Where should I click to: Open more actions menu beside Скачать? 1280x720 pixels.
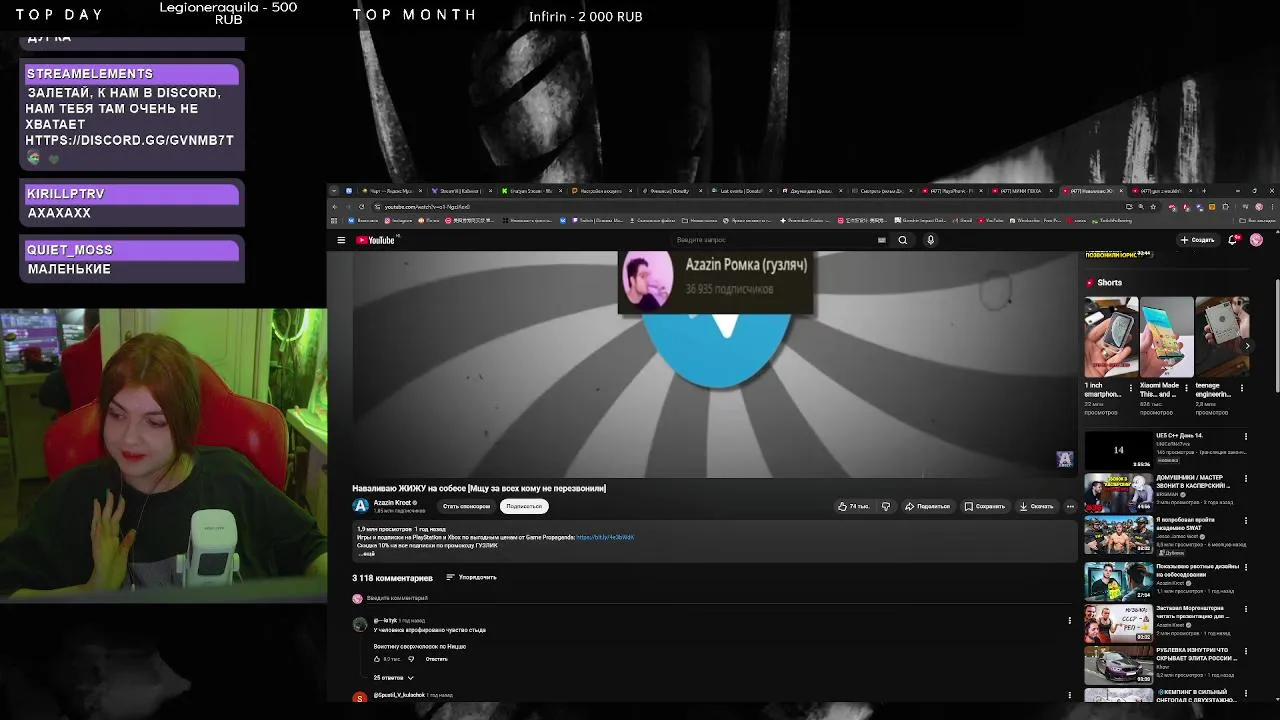click(x=1070, y=506)
